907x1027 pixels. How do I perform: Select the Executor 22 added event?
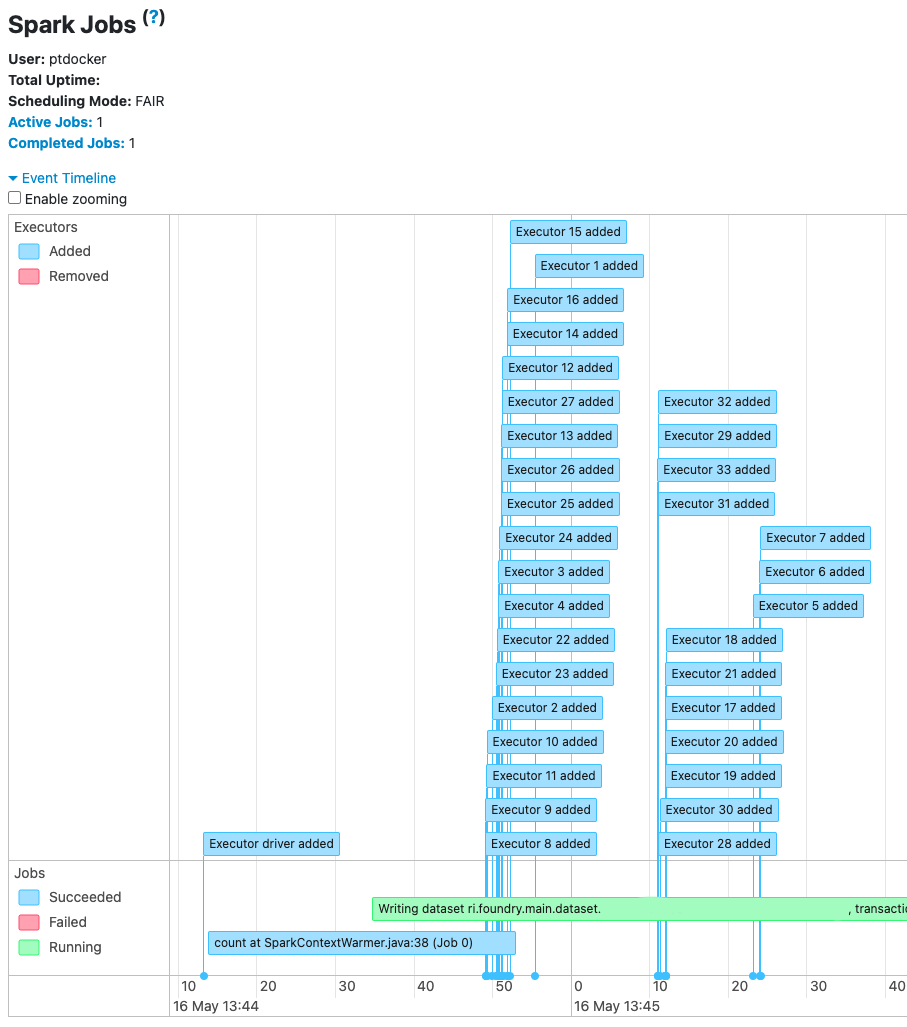pyautogui.click(x=556, y=641)
